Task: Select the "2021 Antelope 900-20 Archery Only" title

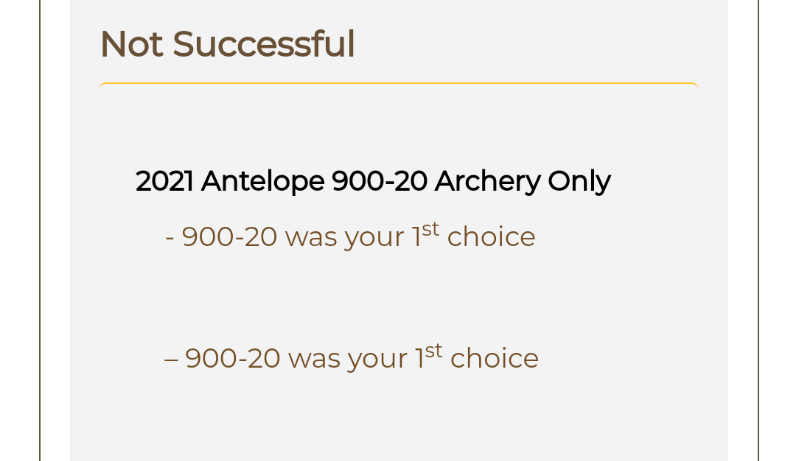Action: [x=373, y=181]
